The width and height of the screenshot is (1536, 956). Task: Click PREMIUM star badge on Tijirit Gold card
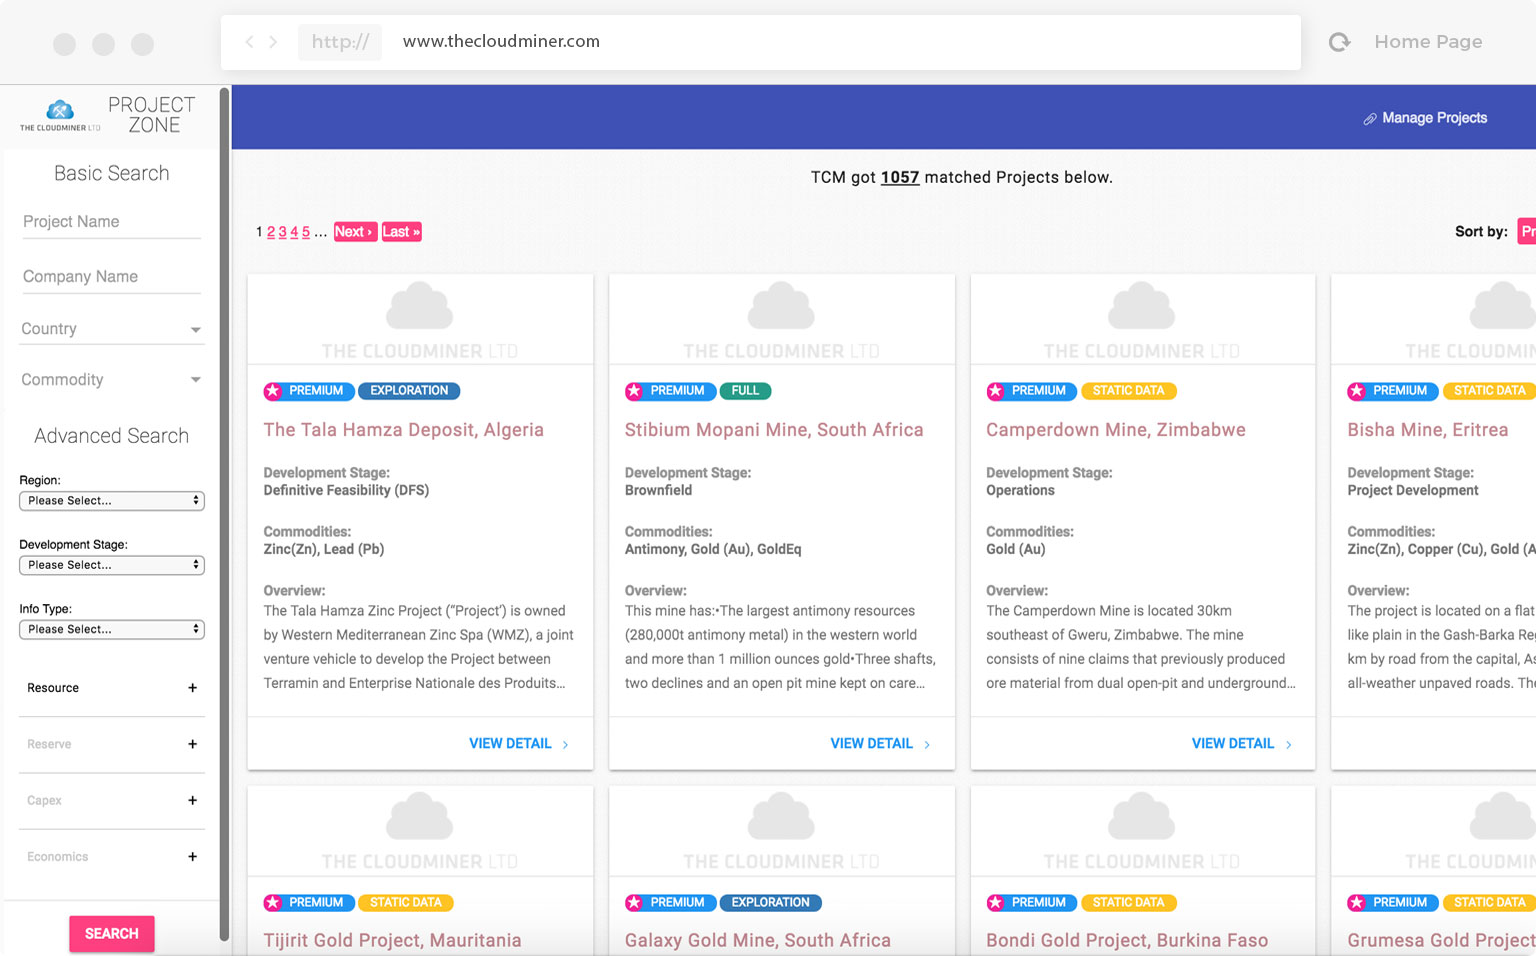point(308,903)
